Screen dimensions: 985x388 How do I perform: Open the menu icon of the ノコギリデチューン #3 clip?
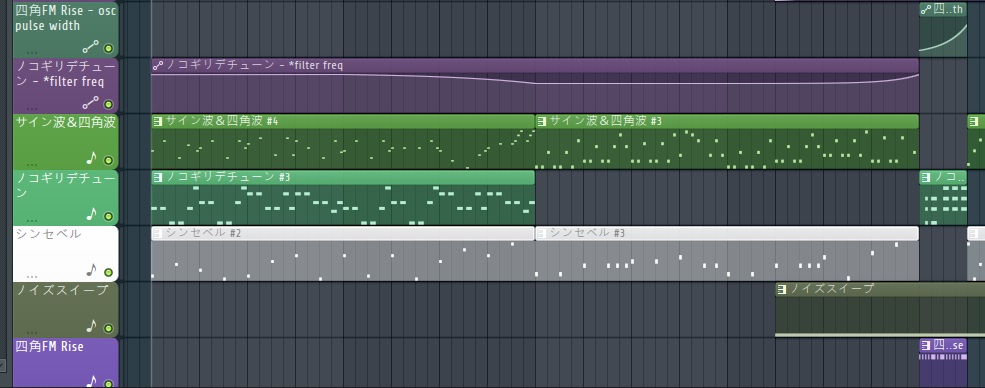click(x=158, y=177)
